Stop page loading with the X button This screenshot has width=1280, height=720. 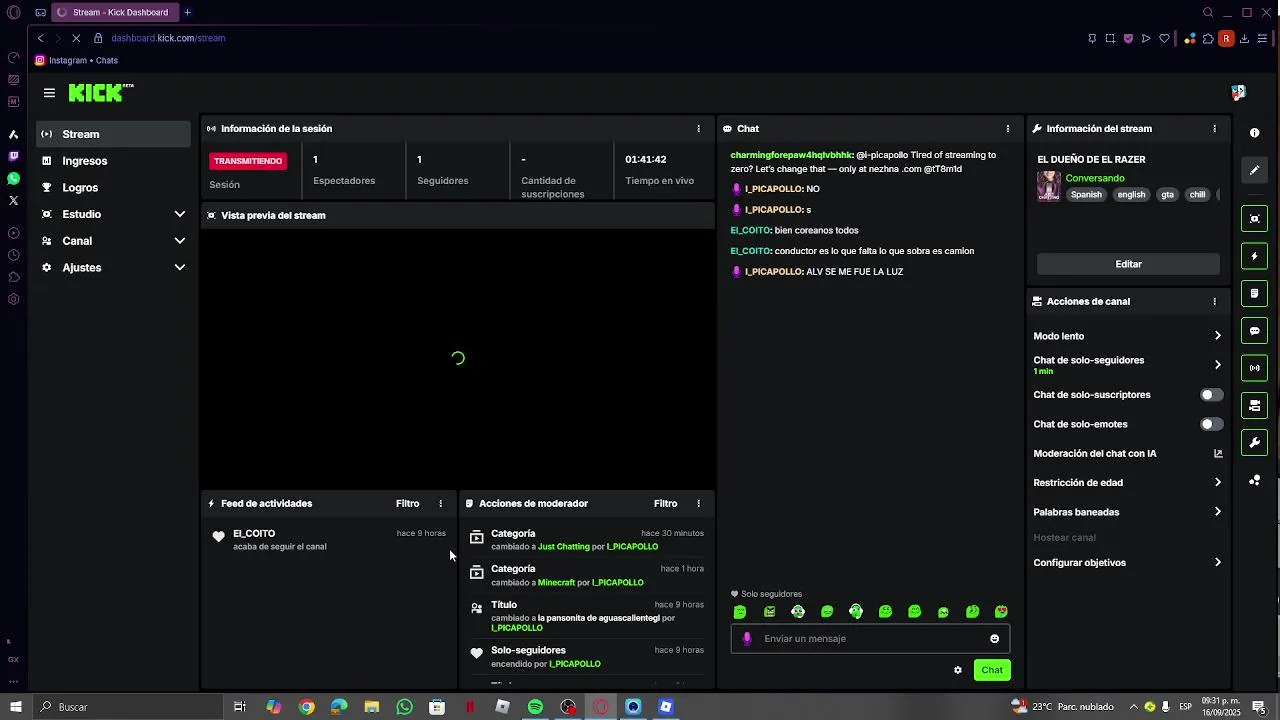pos(77,38)
